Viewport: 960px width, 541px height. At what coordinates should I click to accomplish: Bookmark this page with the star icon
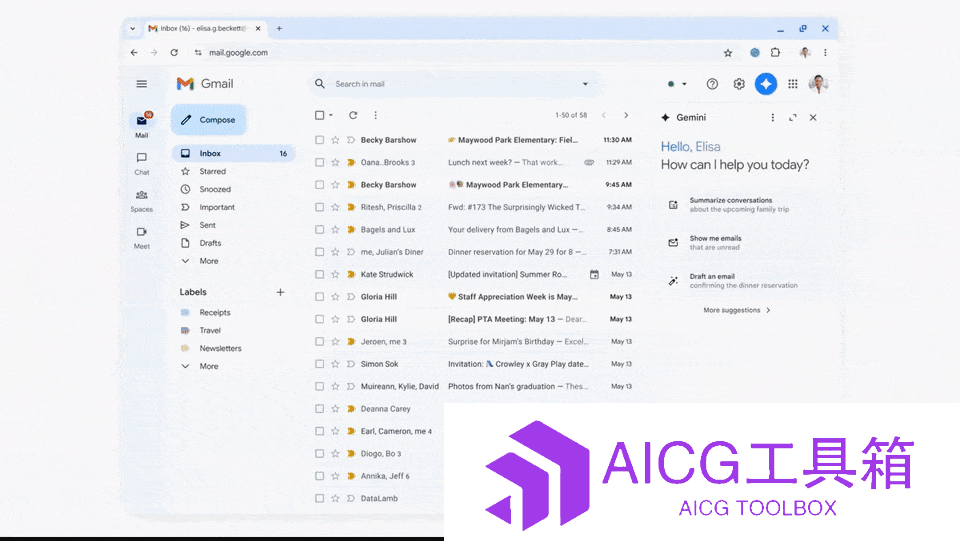pyautogui.click(x=728, y=53)
